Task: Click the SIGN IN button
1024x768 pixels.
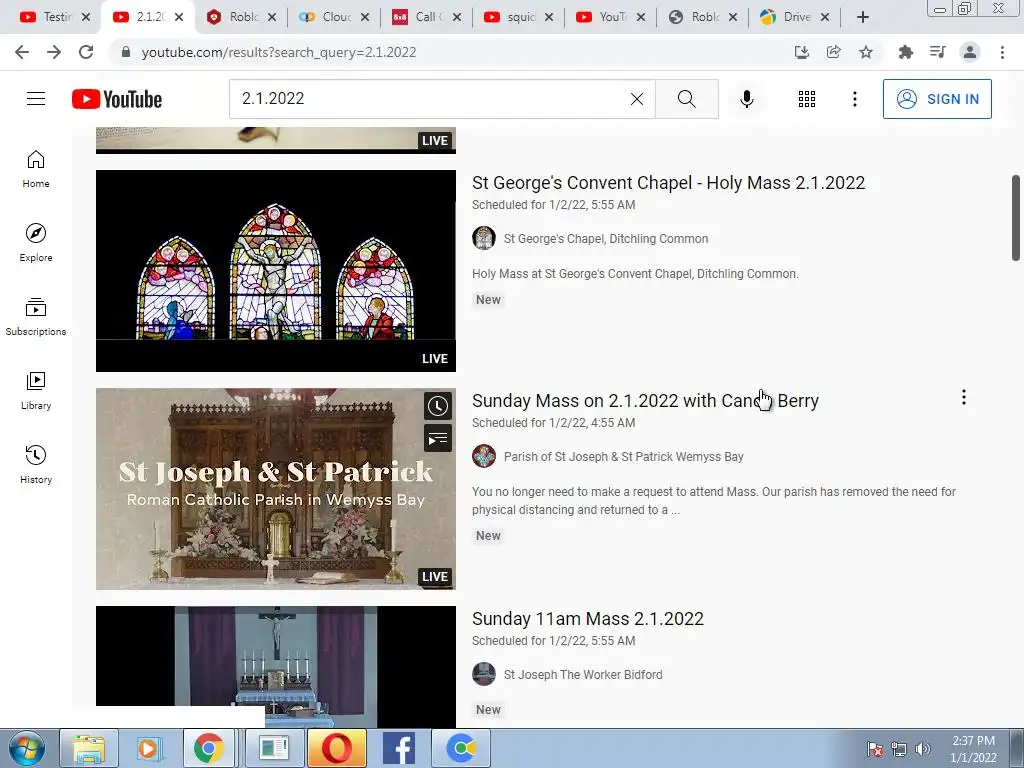Action: [x=937, y=99]
